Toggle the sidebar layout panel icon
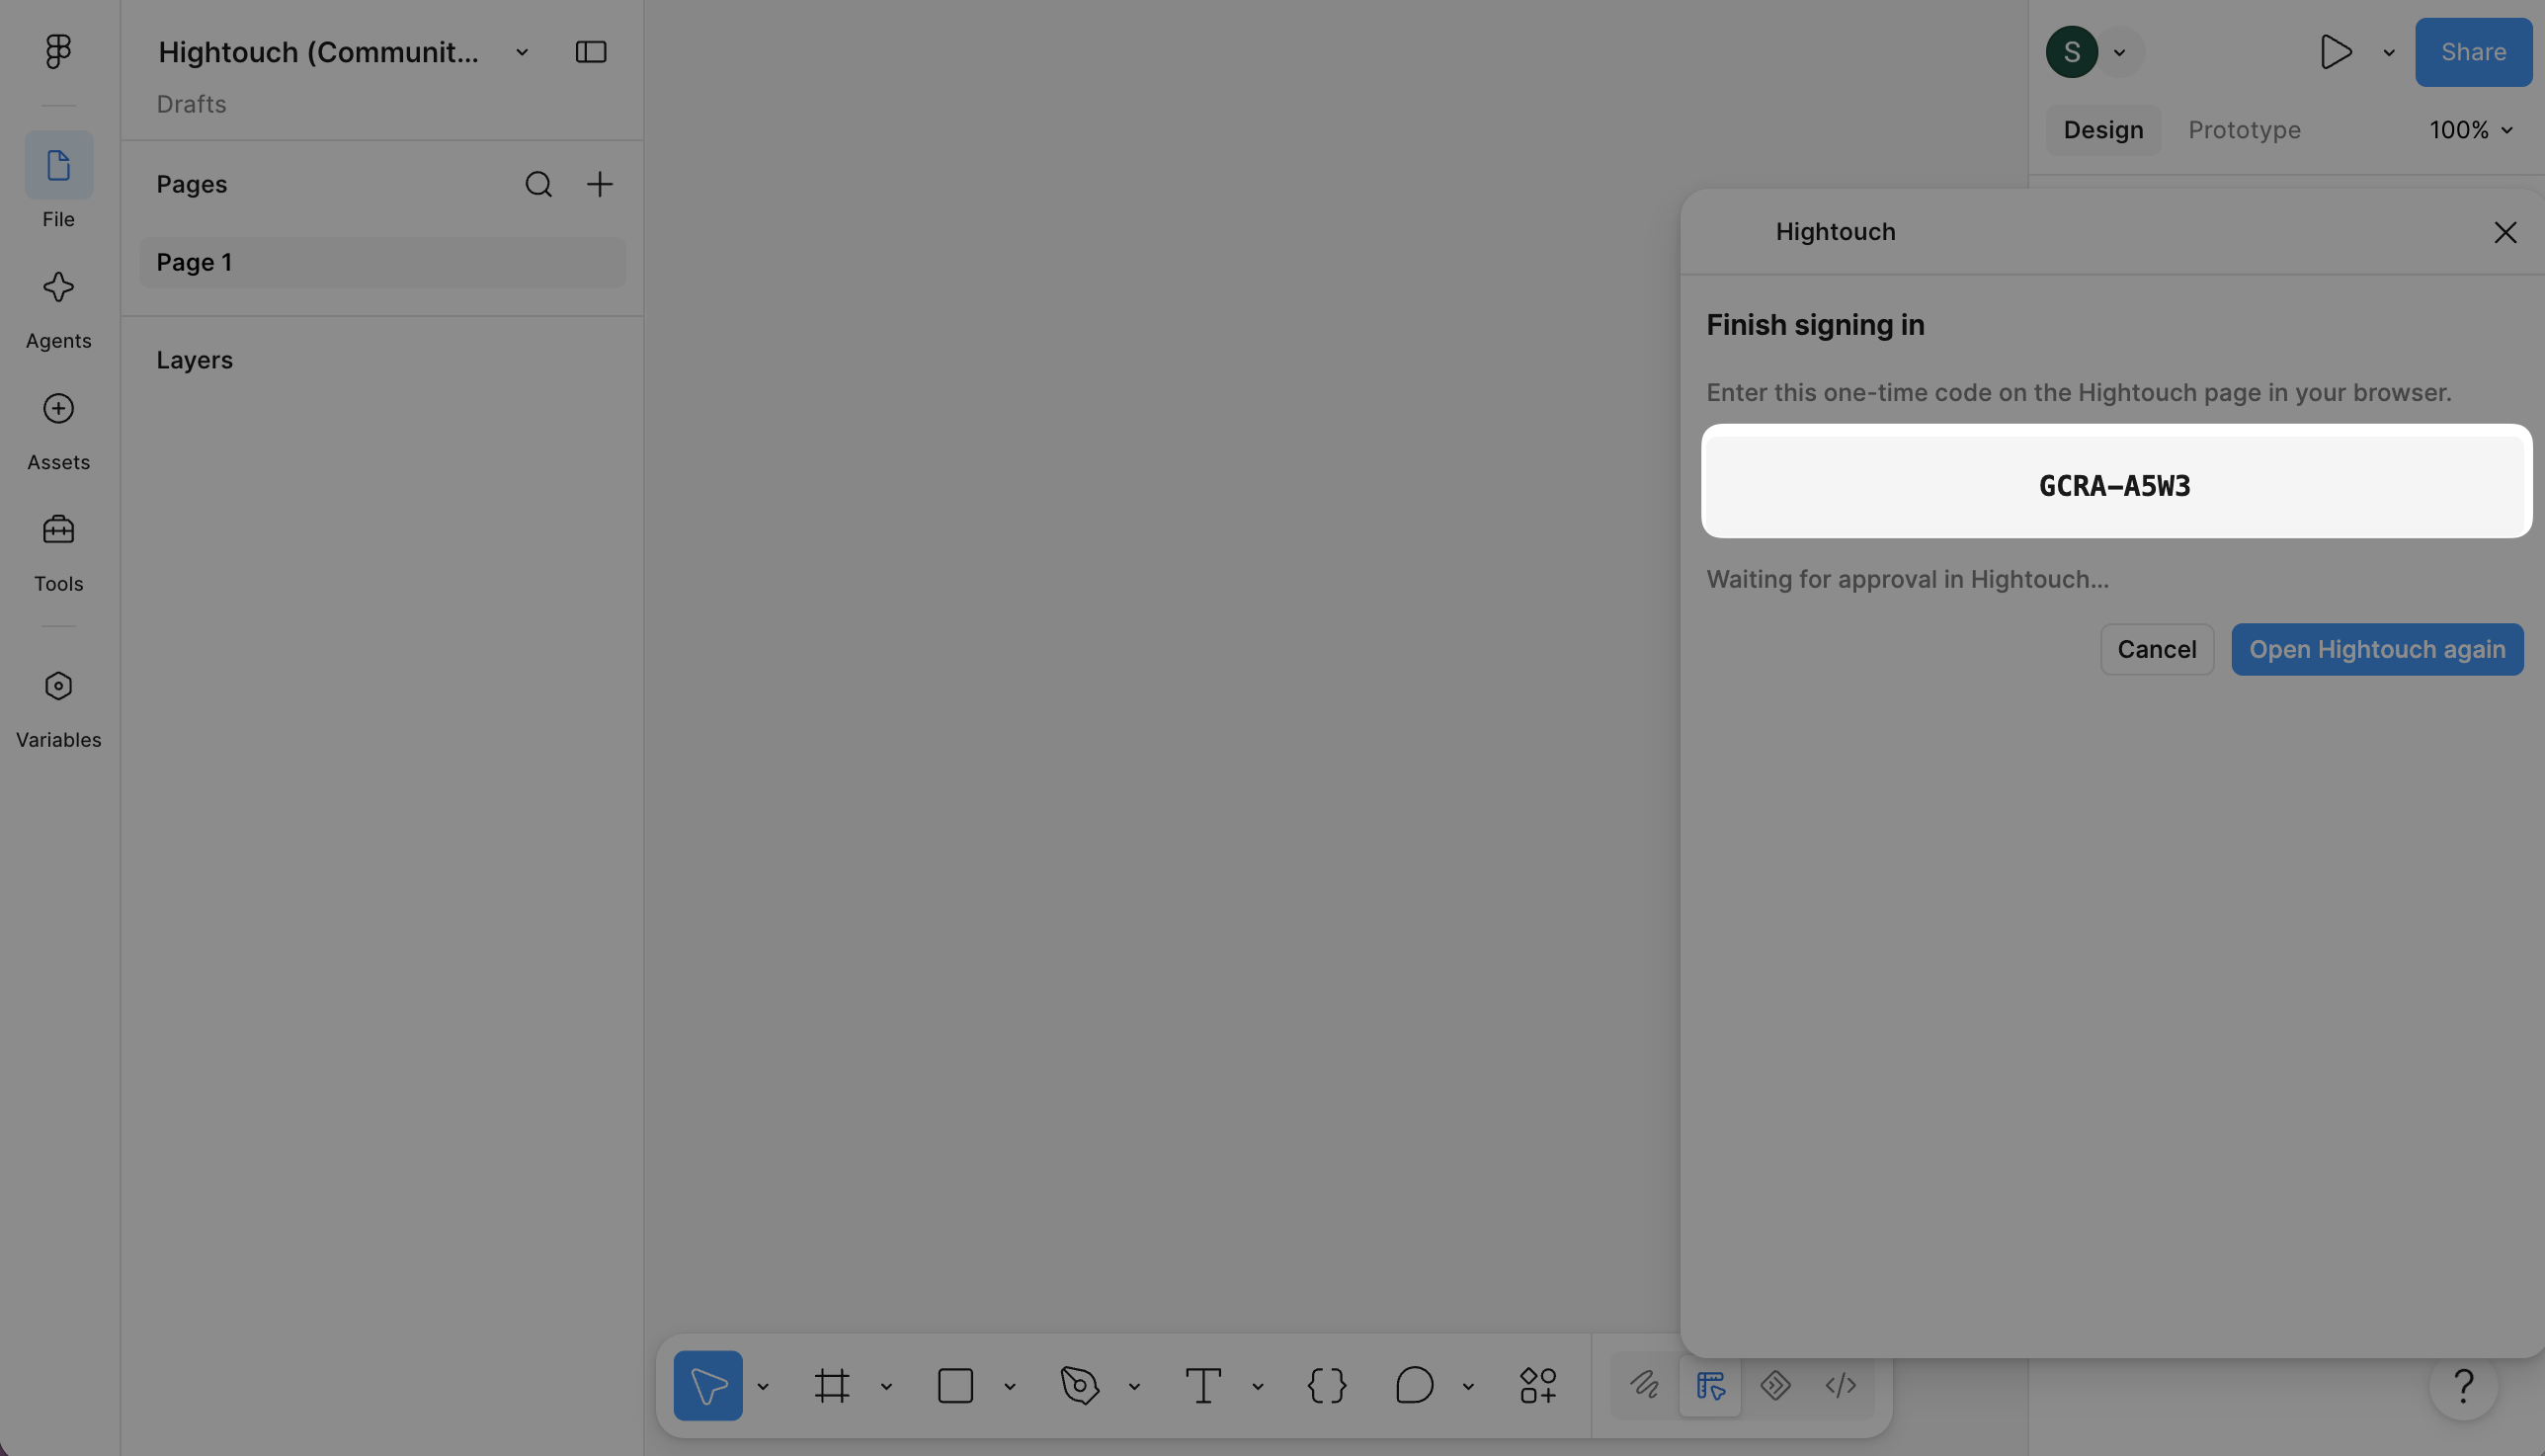The width and height of the screenshot is (2545, 1456). click(x=591, y=52)
